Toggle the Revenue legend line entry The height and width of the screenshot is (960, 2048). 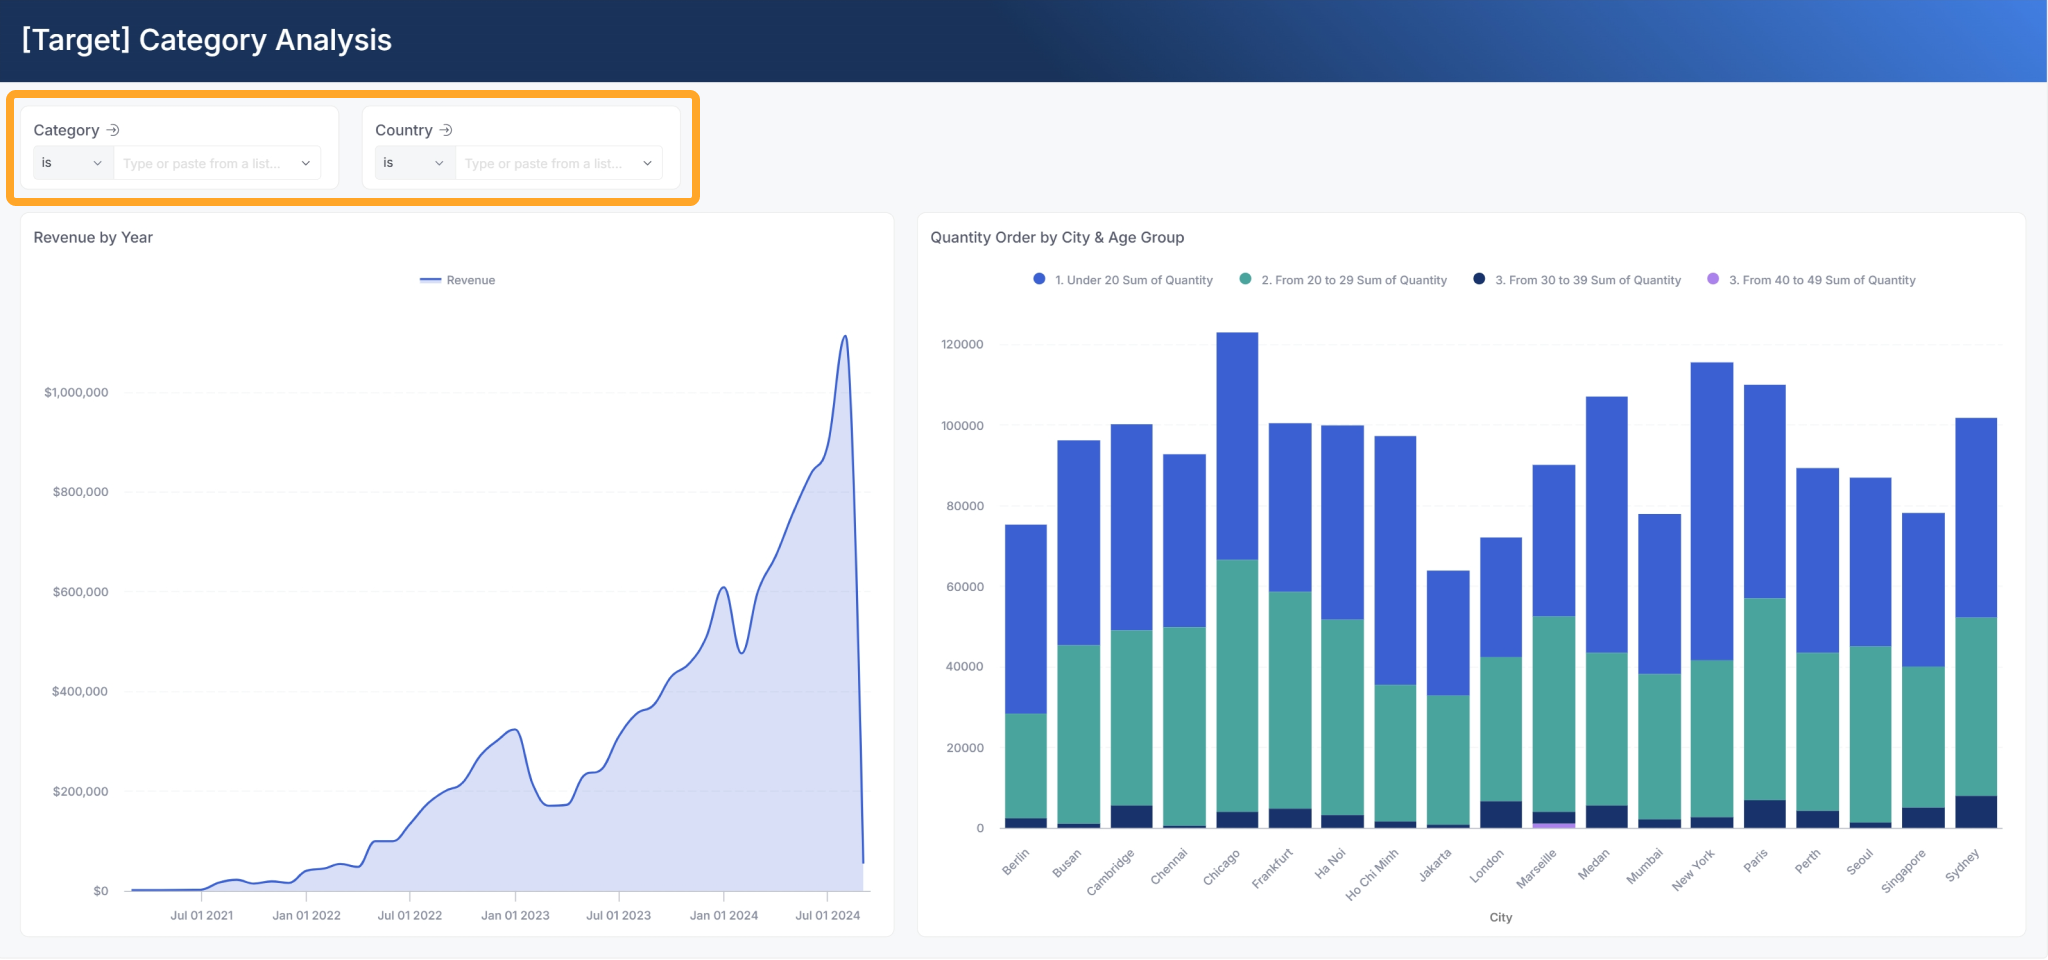[458, 280]
